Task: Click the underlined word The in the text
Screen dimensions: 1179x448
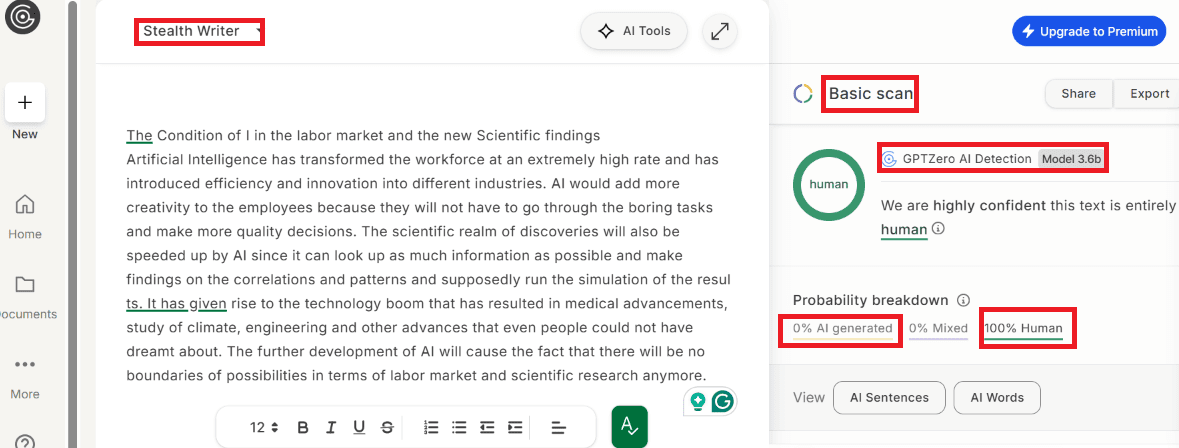Action: 139,136
